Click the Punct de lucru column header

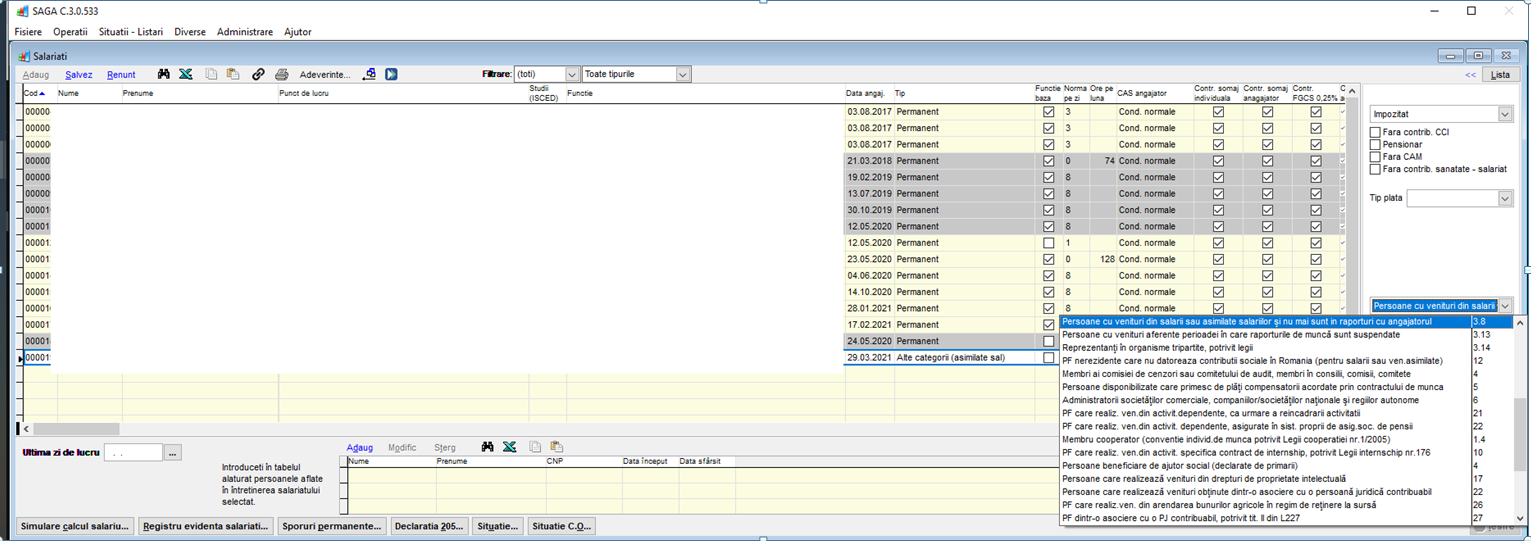pos(402,93)
